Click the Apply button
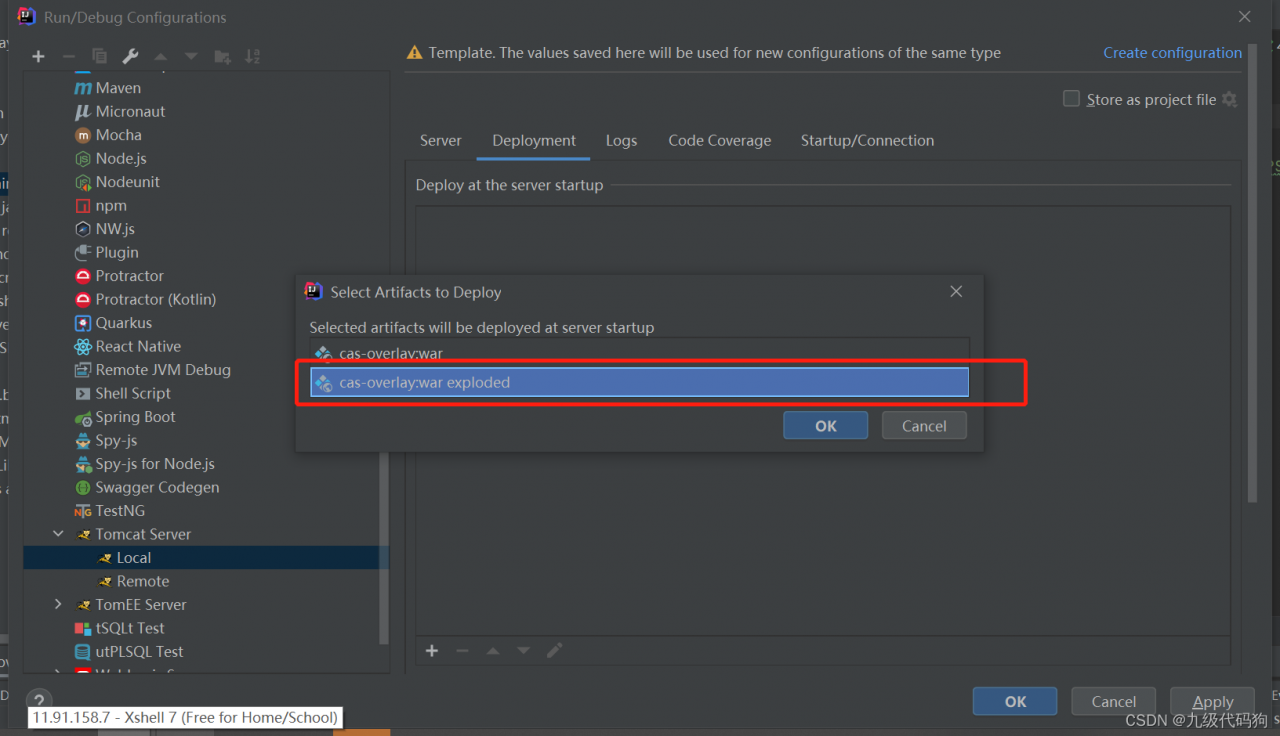1280x736 pixels. (1213, 701)
